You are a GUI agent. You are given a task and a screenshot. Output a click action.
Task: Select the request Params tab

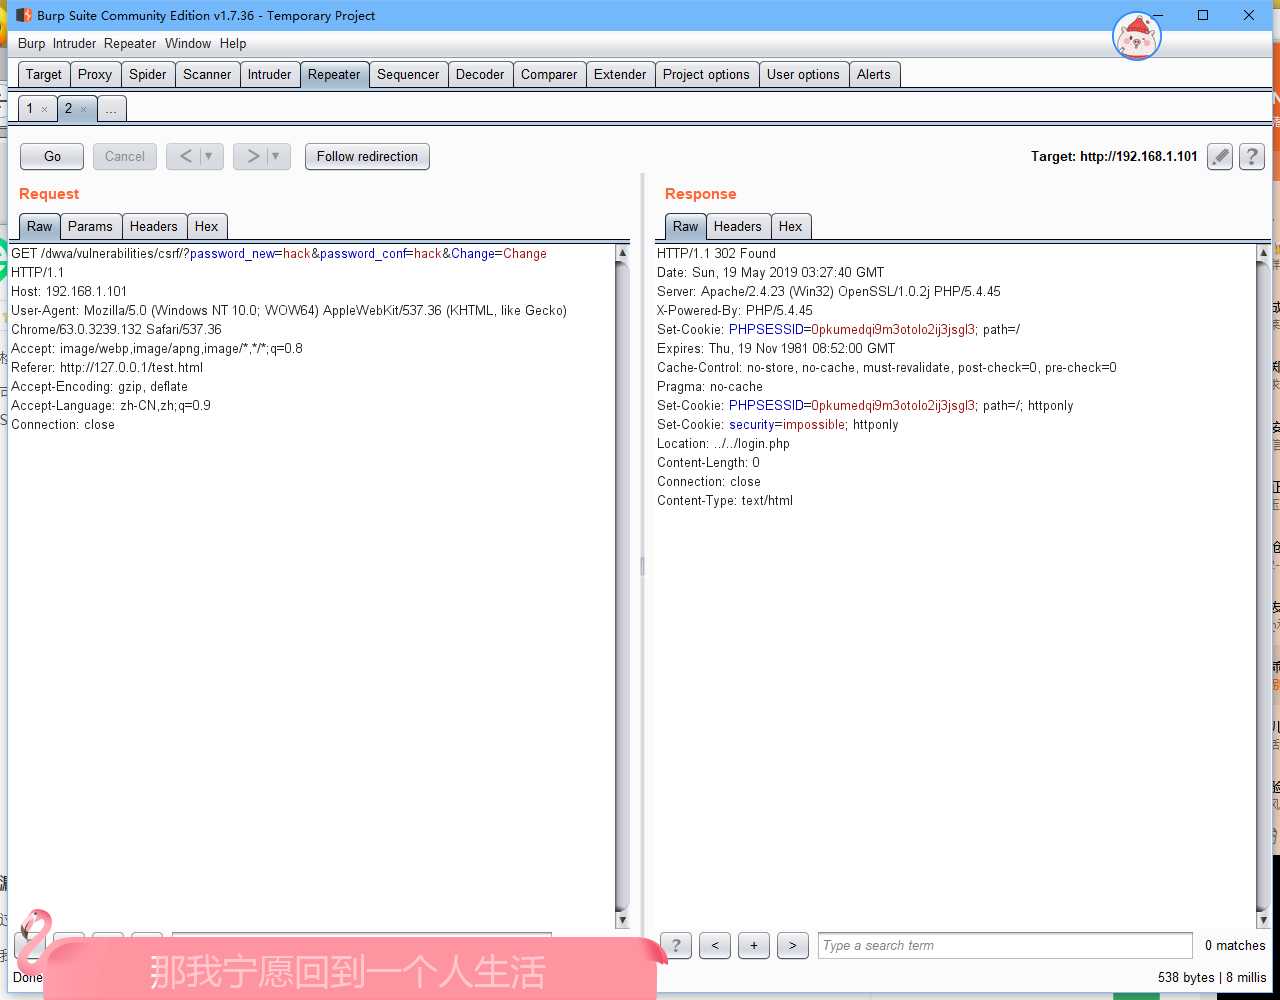(x=90, y=226)
